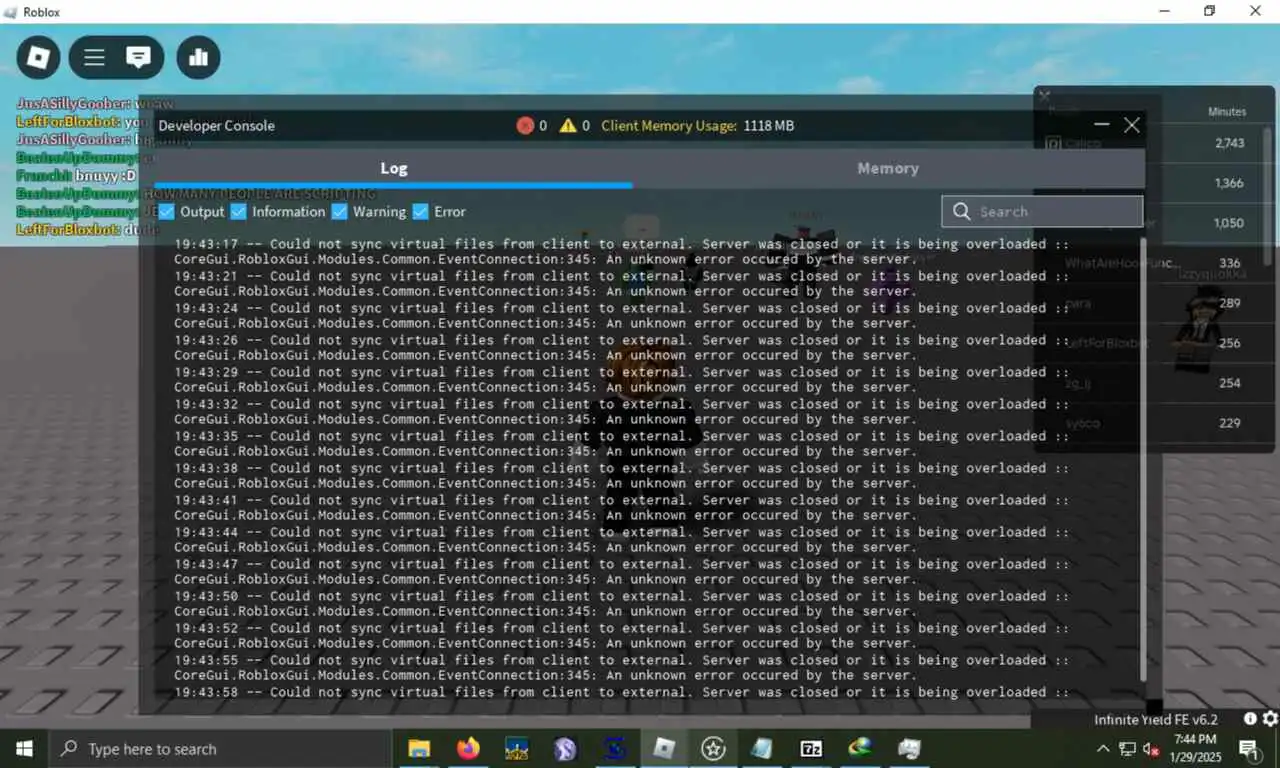Screen dimensions: 1280x768
Task: Toggle the chat bubble icon
Action: tap(138, 57)
